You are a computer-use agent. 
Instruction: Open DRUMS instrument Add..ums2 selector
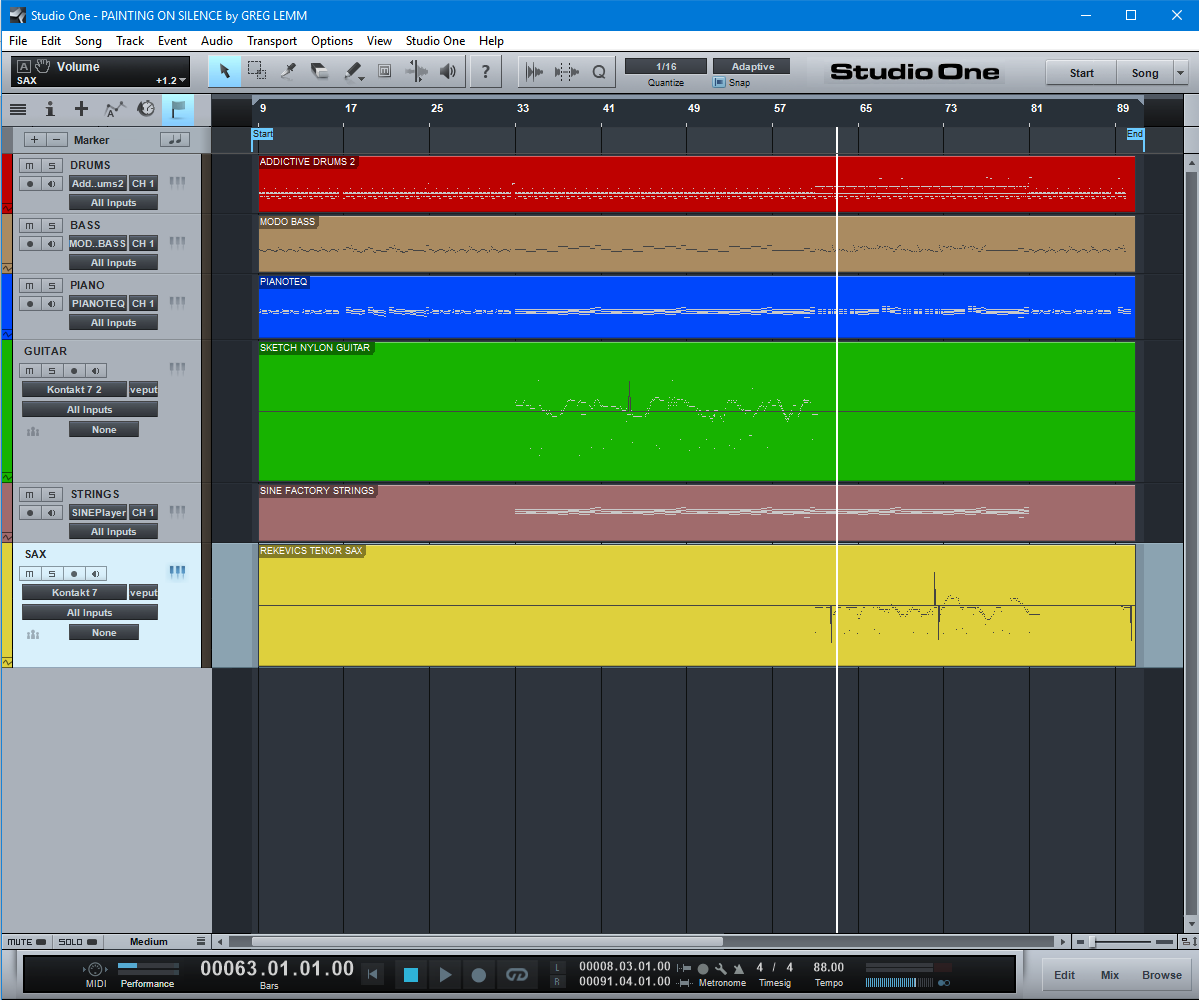[x=97, y=183]
